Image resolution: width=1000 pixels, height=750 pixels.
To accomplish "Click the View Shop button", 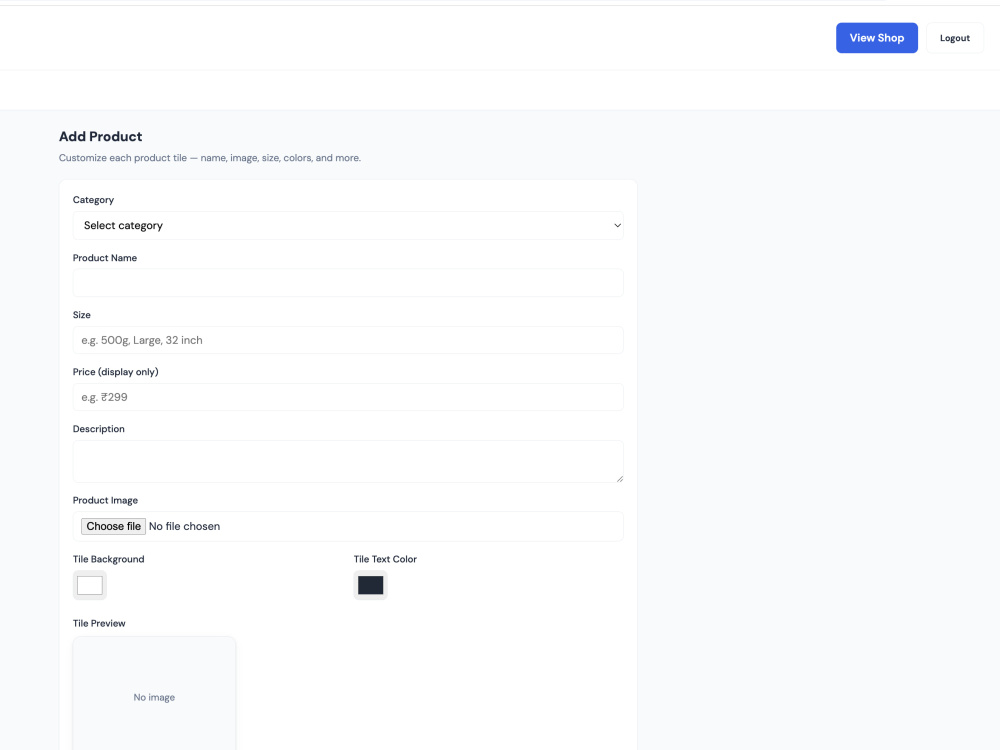I will point(876,38).
